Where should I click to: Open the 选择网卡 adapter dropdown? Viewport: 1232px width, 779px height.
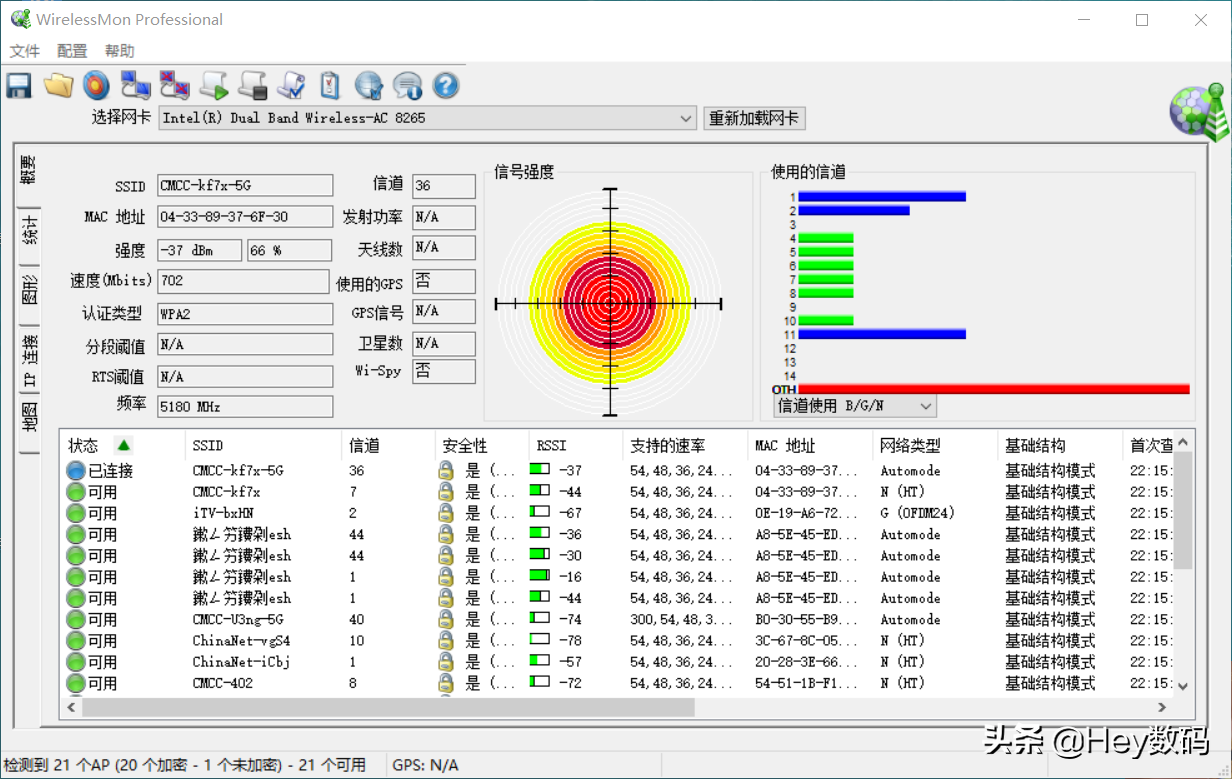[x=428, y=118]
